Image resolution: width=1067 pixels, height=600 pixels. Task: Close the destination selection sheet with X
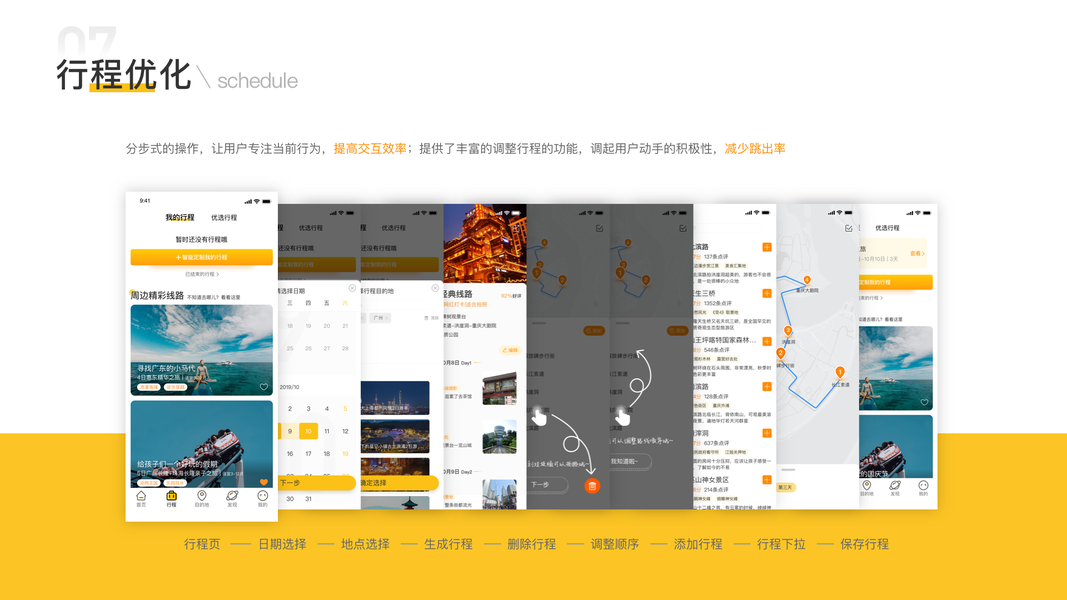435,288
